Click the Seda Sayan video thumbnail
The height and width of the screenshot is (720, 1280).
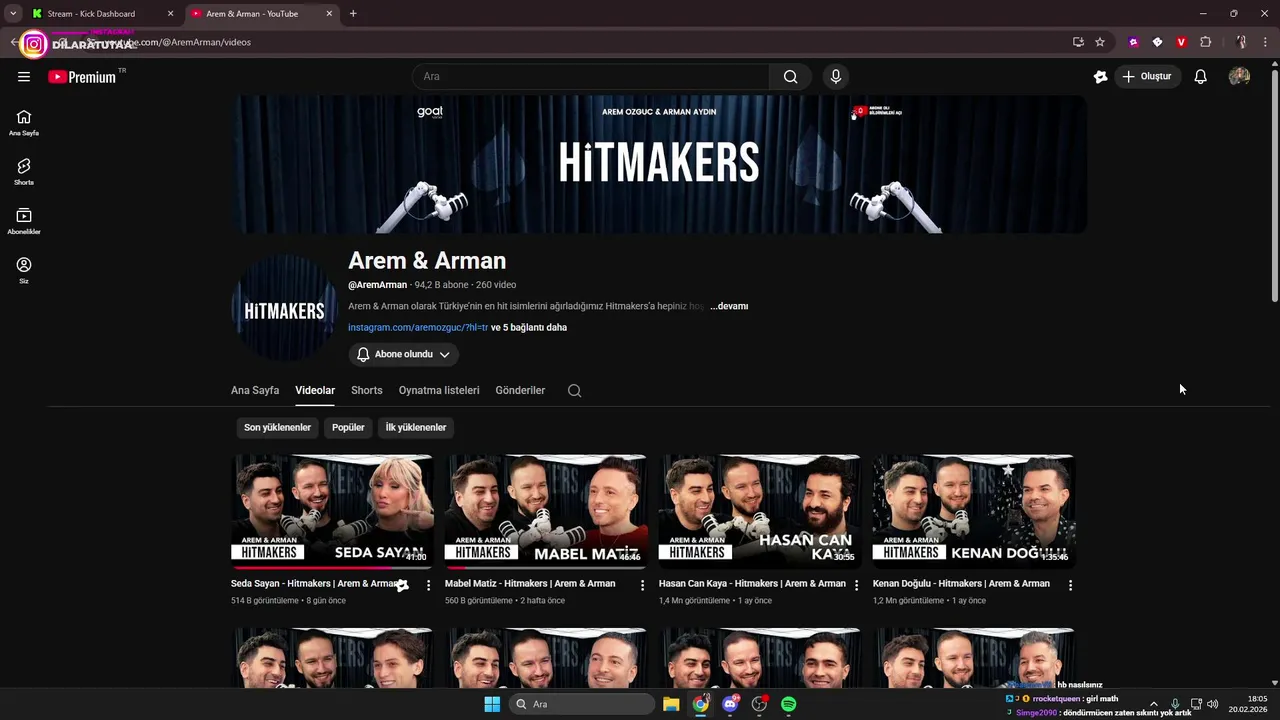point(332,511)
